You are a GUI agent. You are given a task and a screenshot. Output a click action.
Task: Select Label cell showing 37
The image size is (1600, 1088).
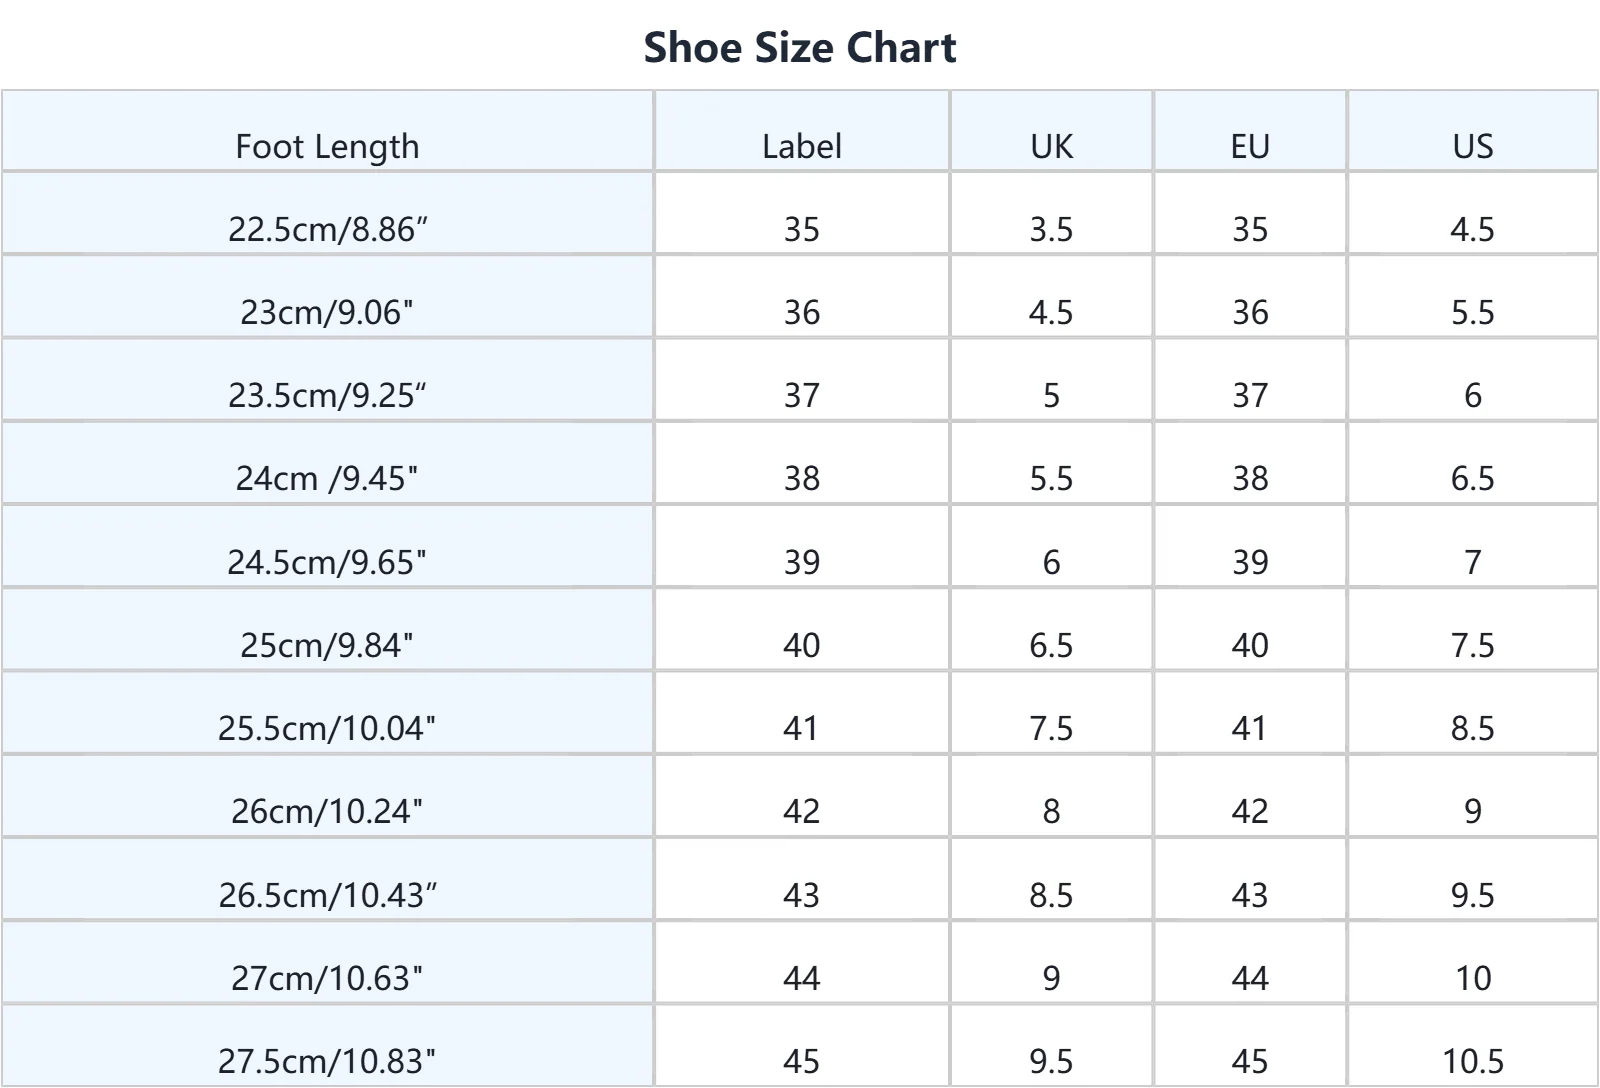[x=801, y=395]
